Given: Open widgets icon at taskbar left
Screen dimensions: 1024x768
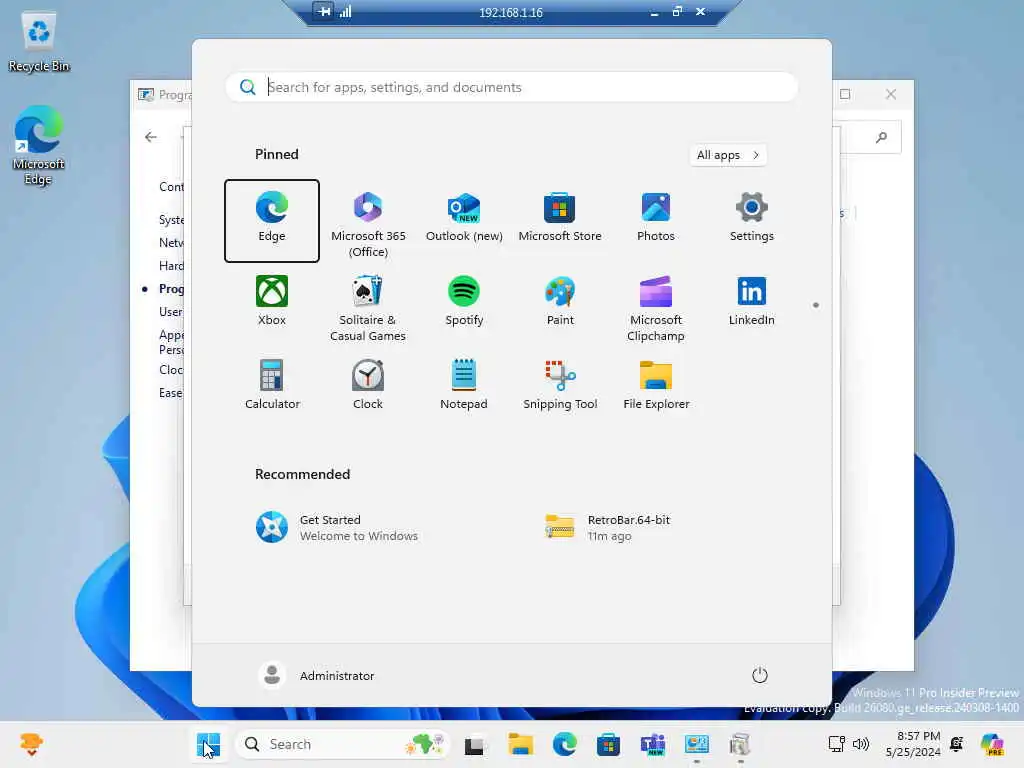Looking at the screenshot, I should [x=31, y=744].
